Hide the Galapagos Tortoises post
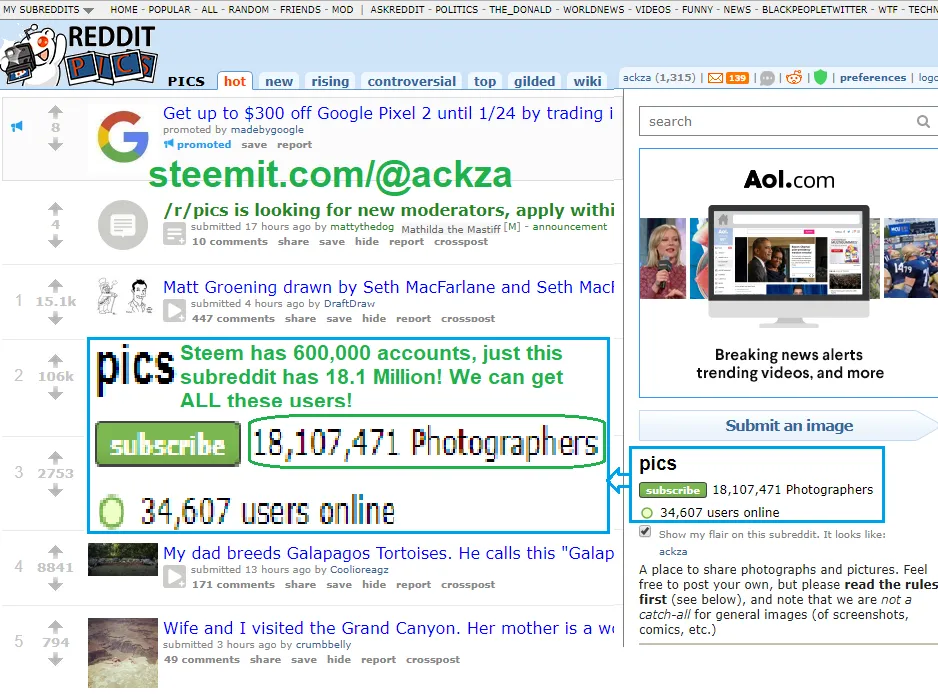Image resolution: width=938 pixels, height=697 pixels. tap(373, 585)
